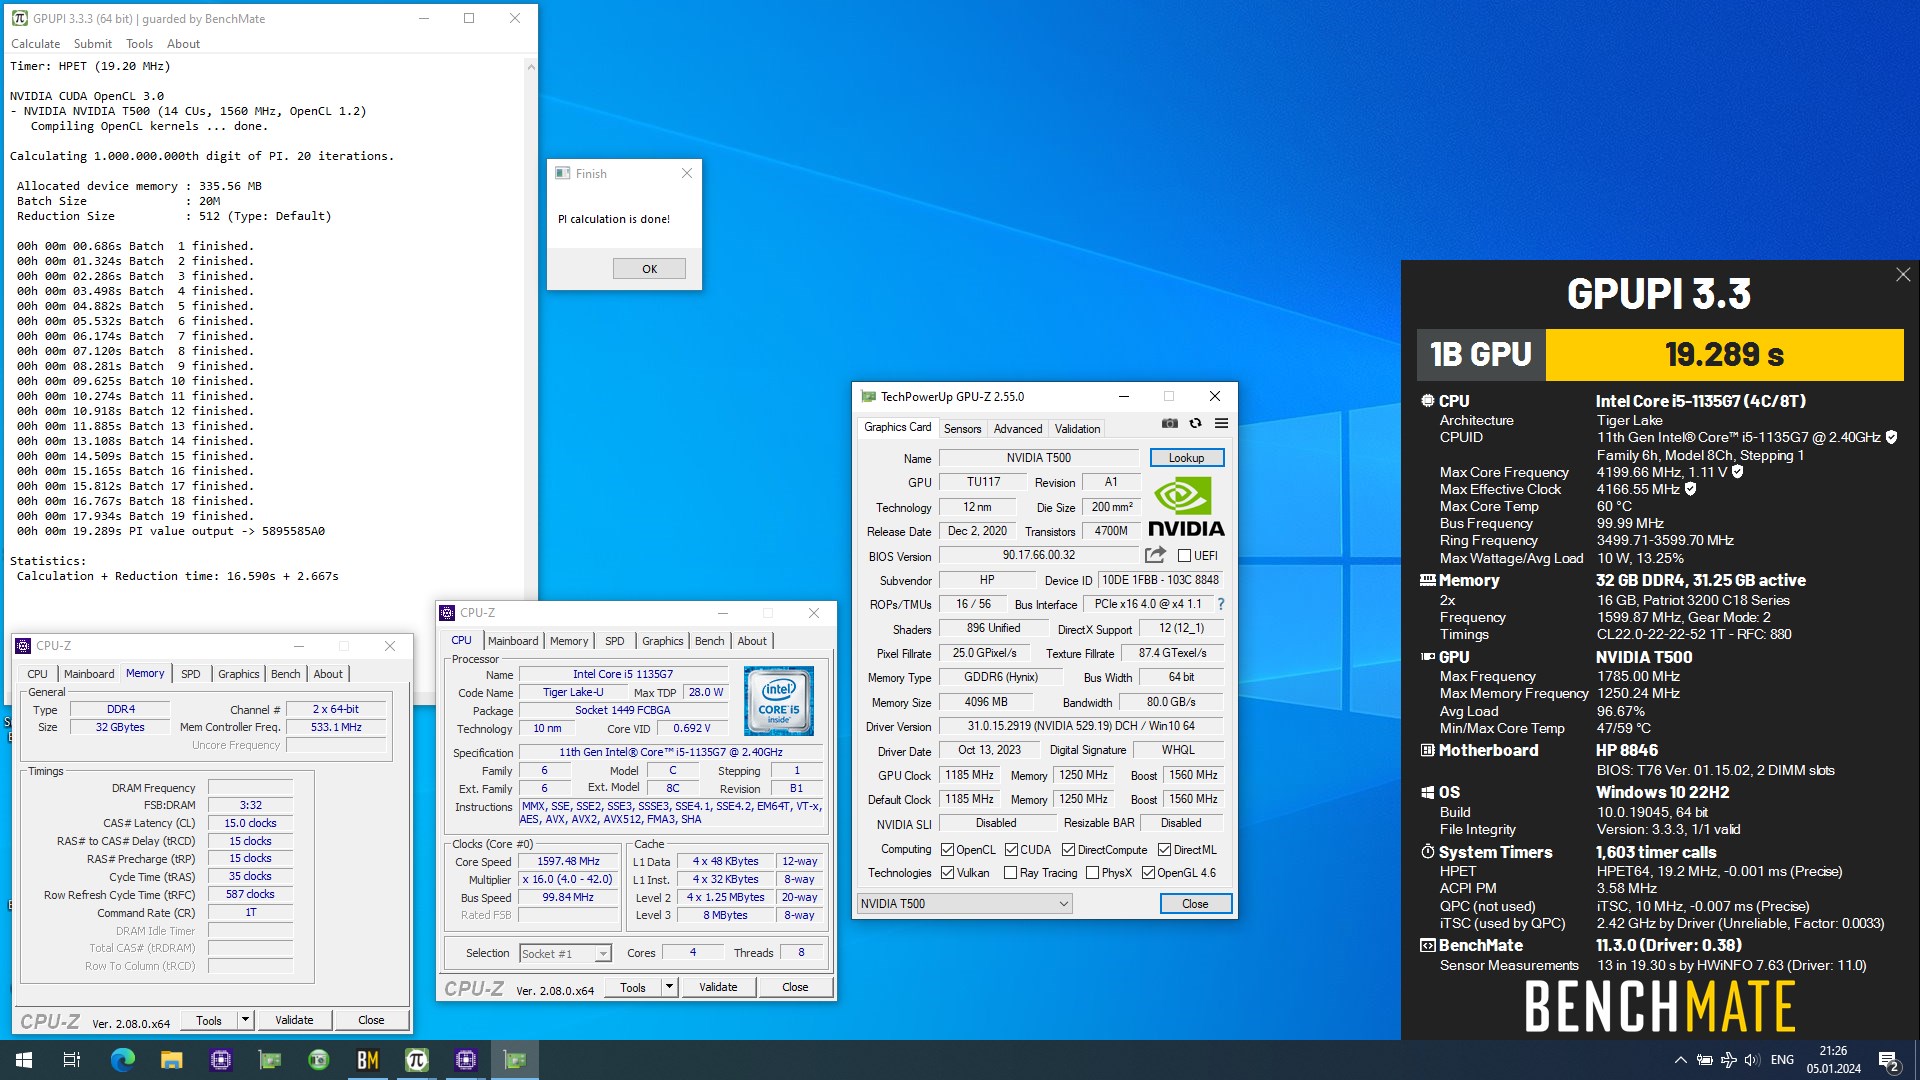Click the Intel Core i5 logo in CPU-Z
Viewport: 1920px width, 1080px height.
click(779, 701)
